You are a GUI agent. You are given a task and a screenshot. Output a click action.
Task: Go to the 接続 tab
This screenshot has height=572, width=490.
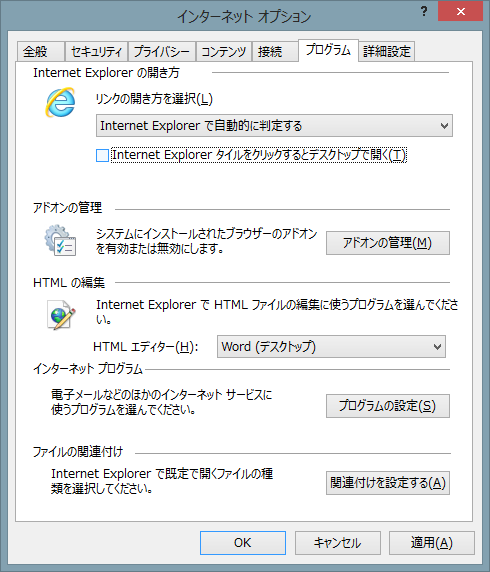(x=275, y=51)
